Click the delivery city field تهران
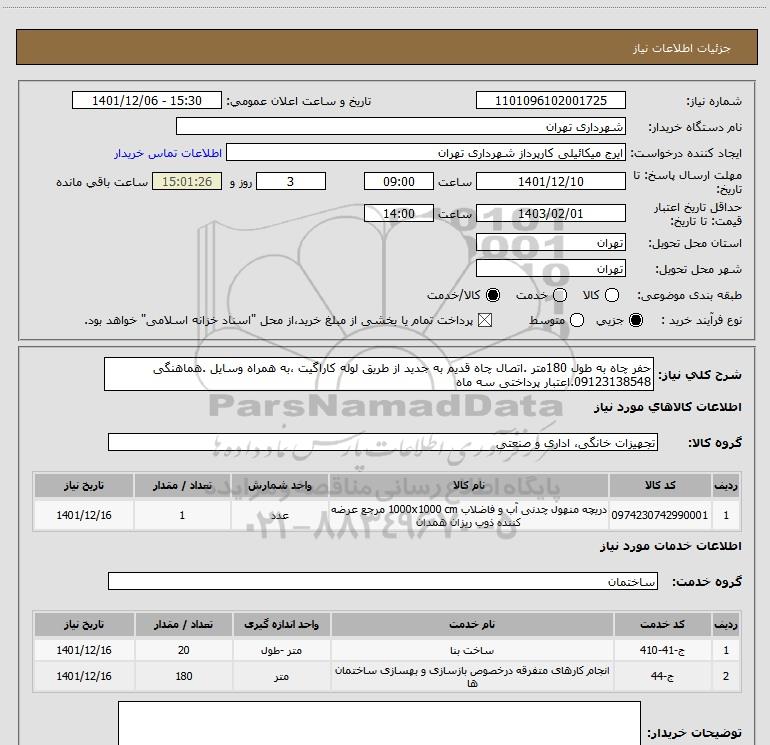Screen dimensions: 770x745 (550, 268)
